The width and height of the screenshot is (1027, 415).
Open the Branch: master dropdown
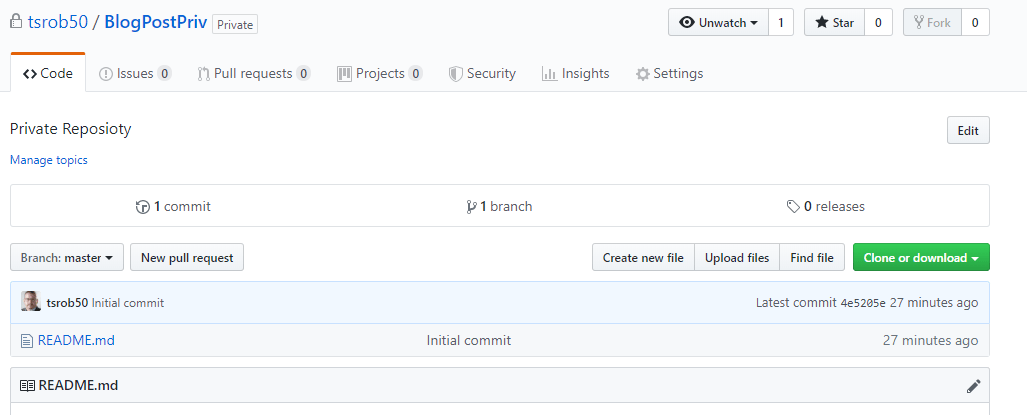[67, 258]
